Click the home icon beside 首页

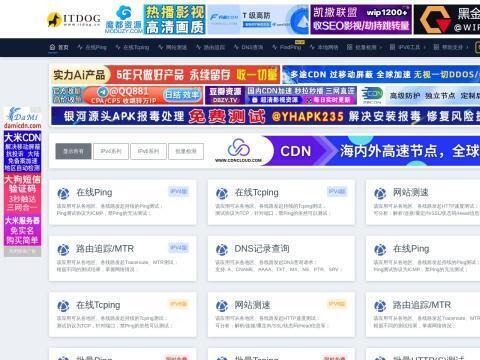[x=52, y=47]
